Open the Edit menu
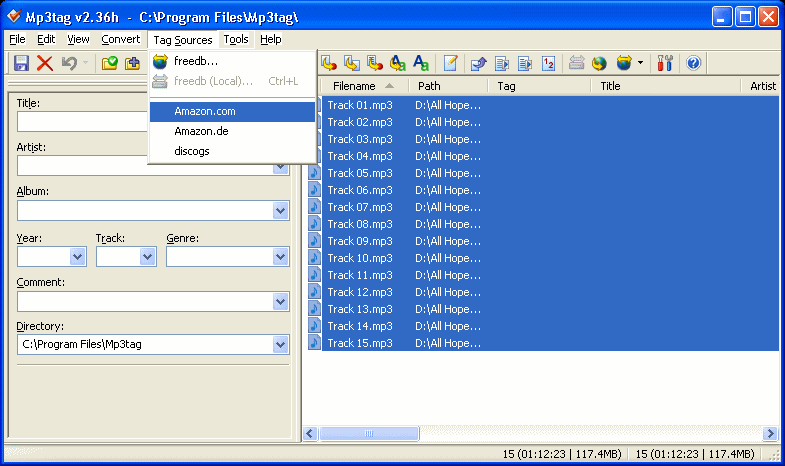 coord(46,39)
